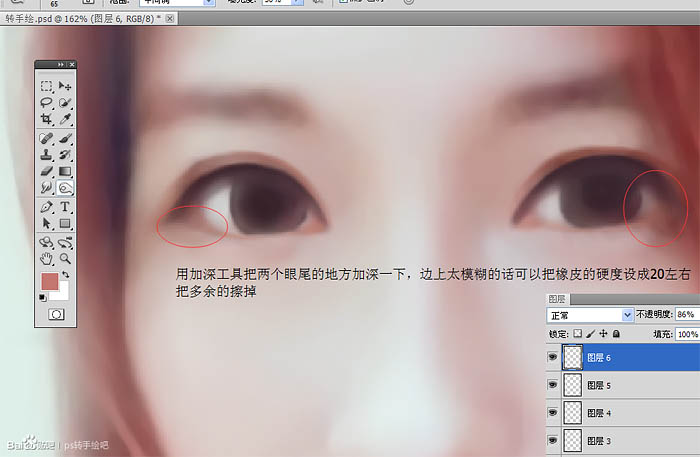Click the 不透明度 opacity field showing 86%
This screenshot has height=457, width=700.
(x=688, y=314)
